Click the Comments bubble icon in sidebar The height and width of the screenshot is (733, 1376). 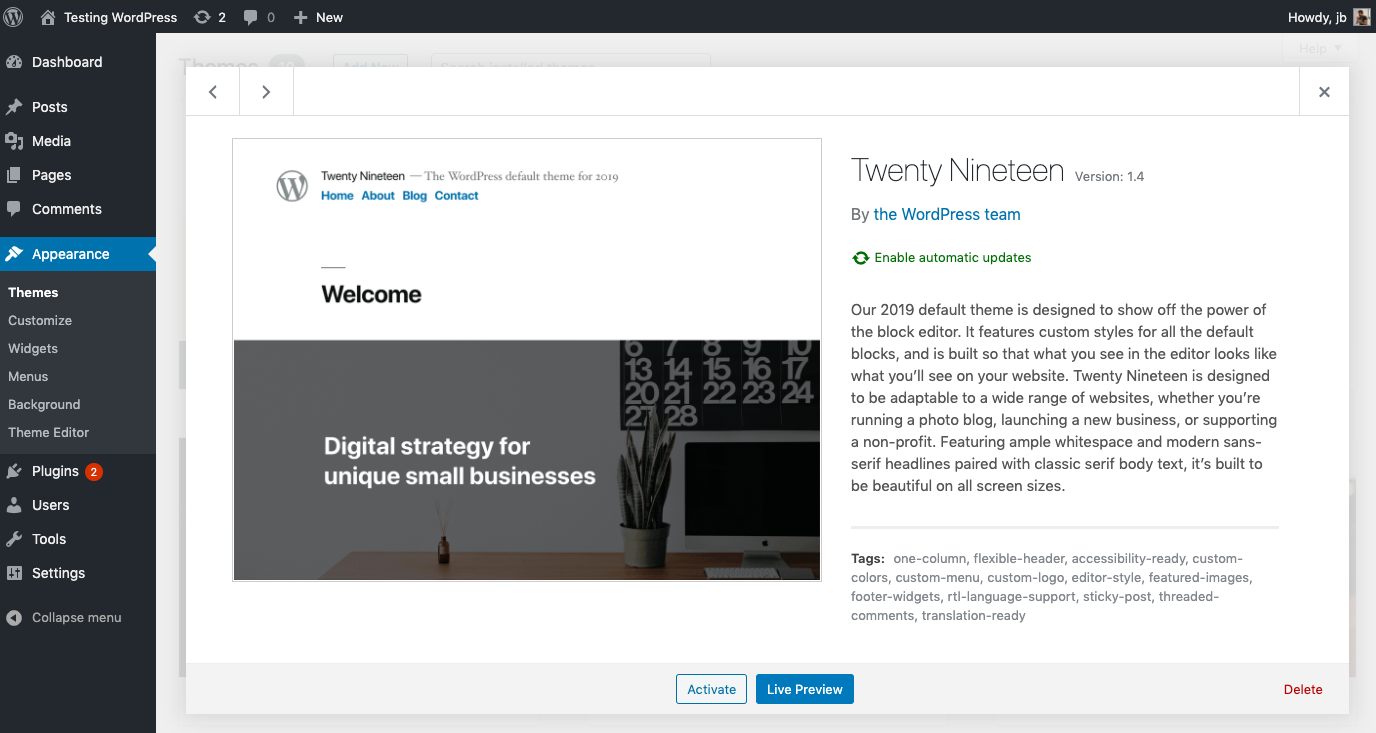(x=14, y=209)
